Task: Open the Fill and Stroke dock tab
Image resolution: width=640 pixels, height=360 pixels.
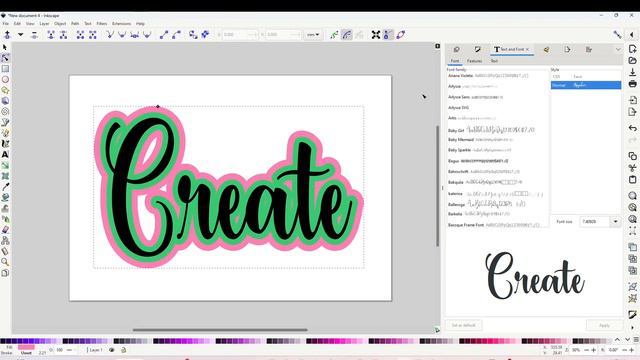Action: (x=478, y=49)
